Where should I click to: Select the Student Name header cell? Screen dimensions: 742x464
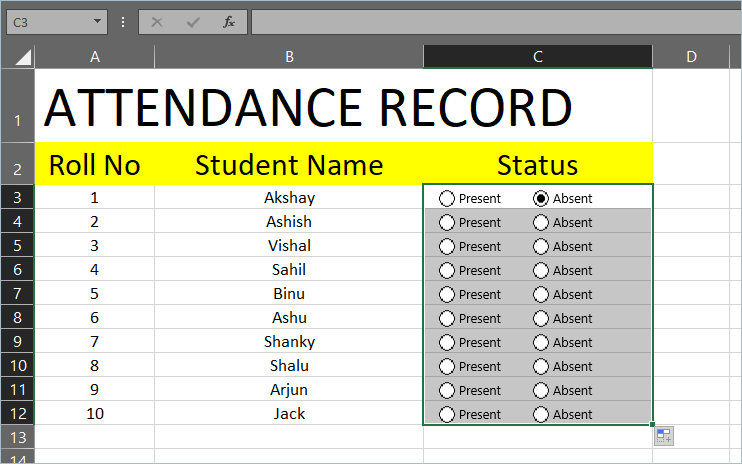coord(289,164)
